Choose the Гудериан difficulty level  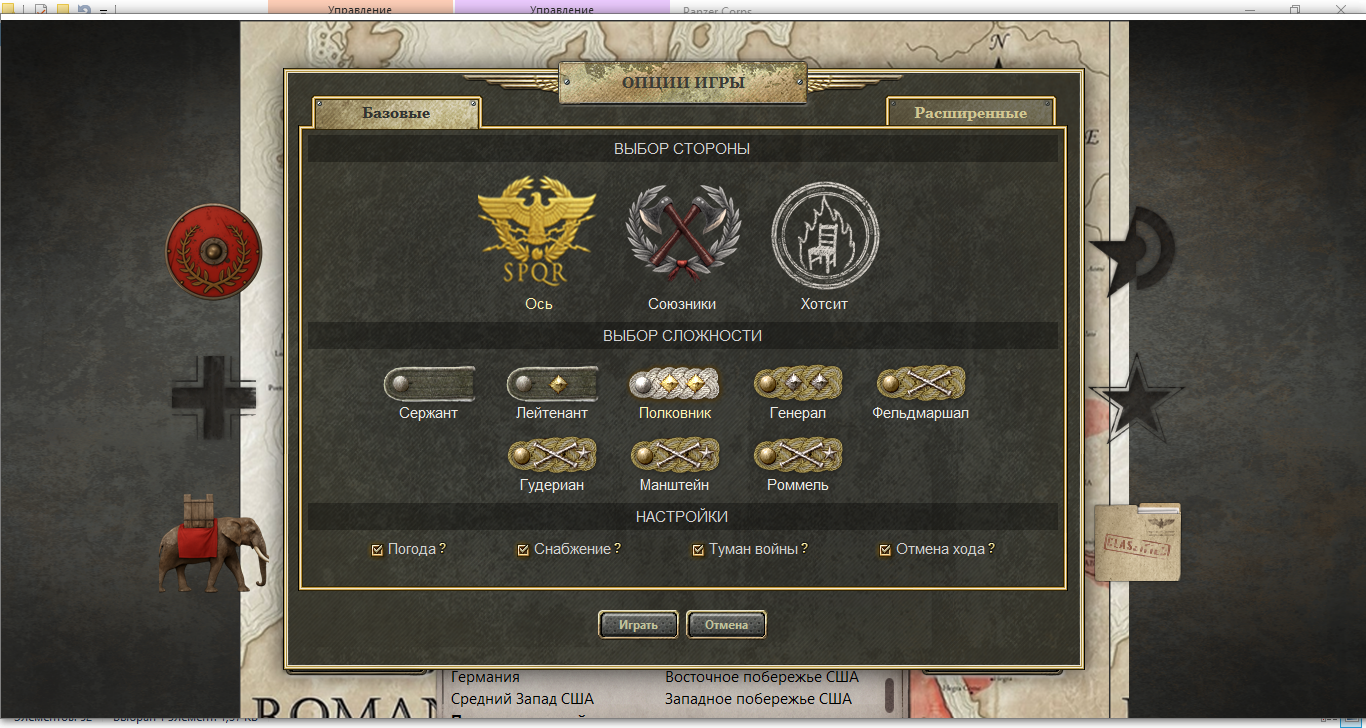click(552, 455)
